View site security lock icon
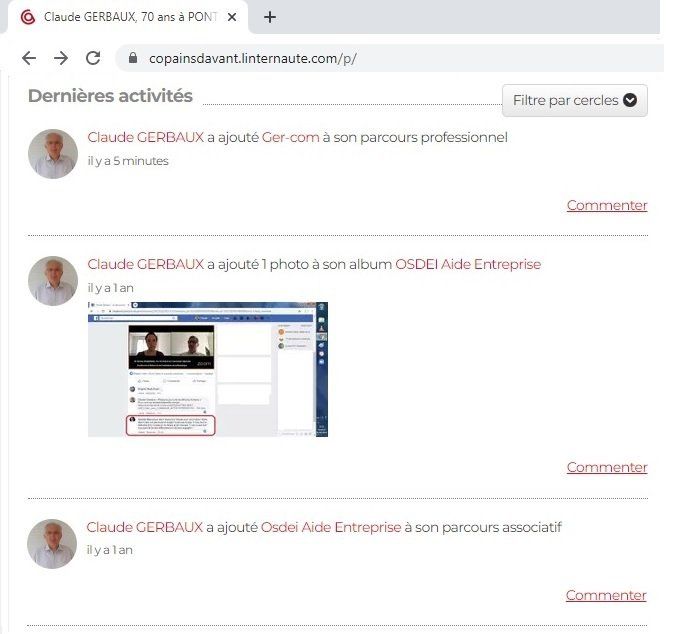The image size is (676, 634). (x=133, y=58)
